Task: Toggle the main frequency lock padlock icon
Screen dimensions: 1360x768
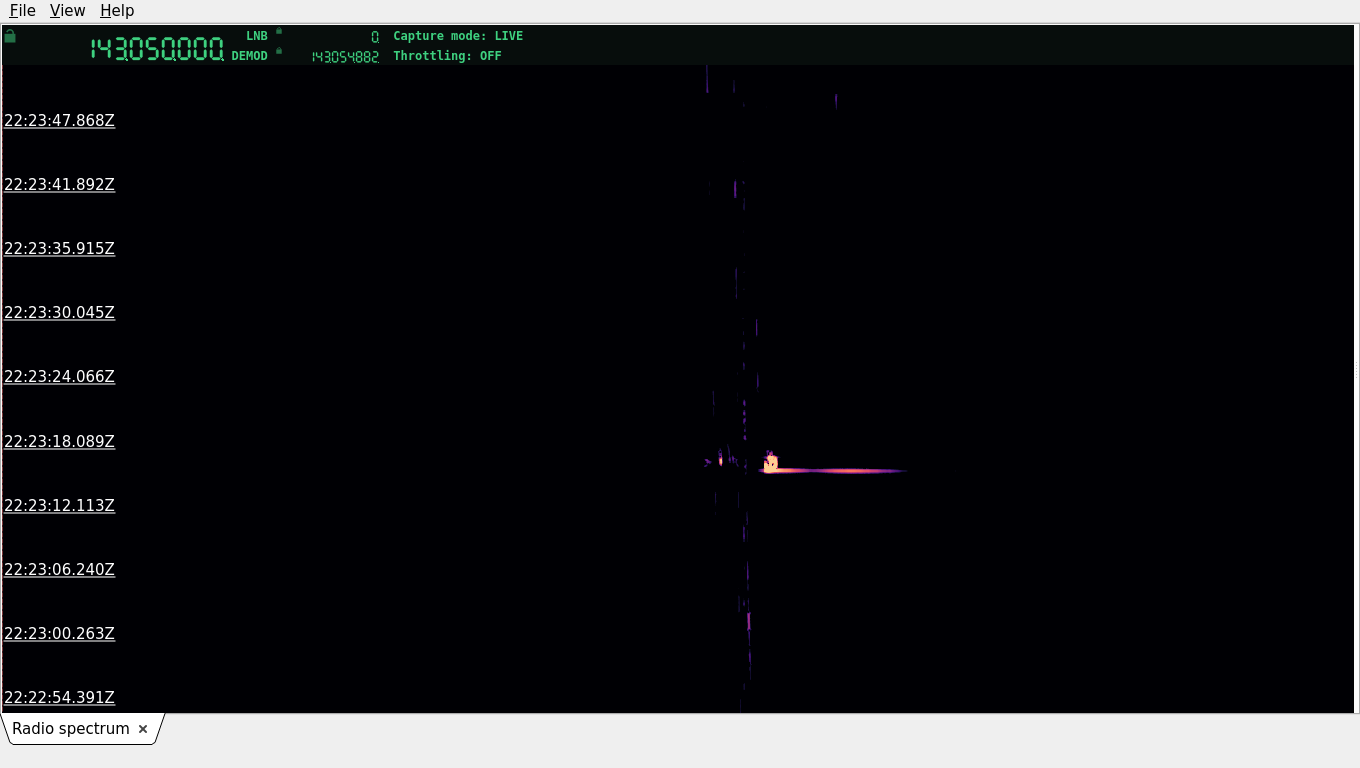Action: [x=10, y=36]
